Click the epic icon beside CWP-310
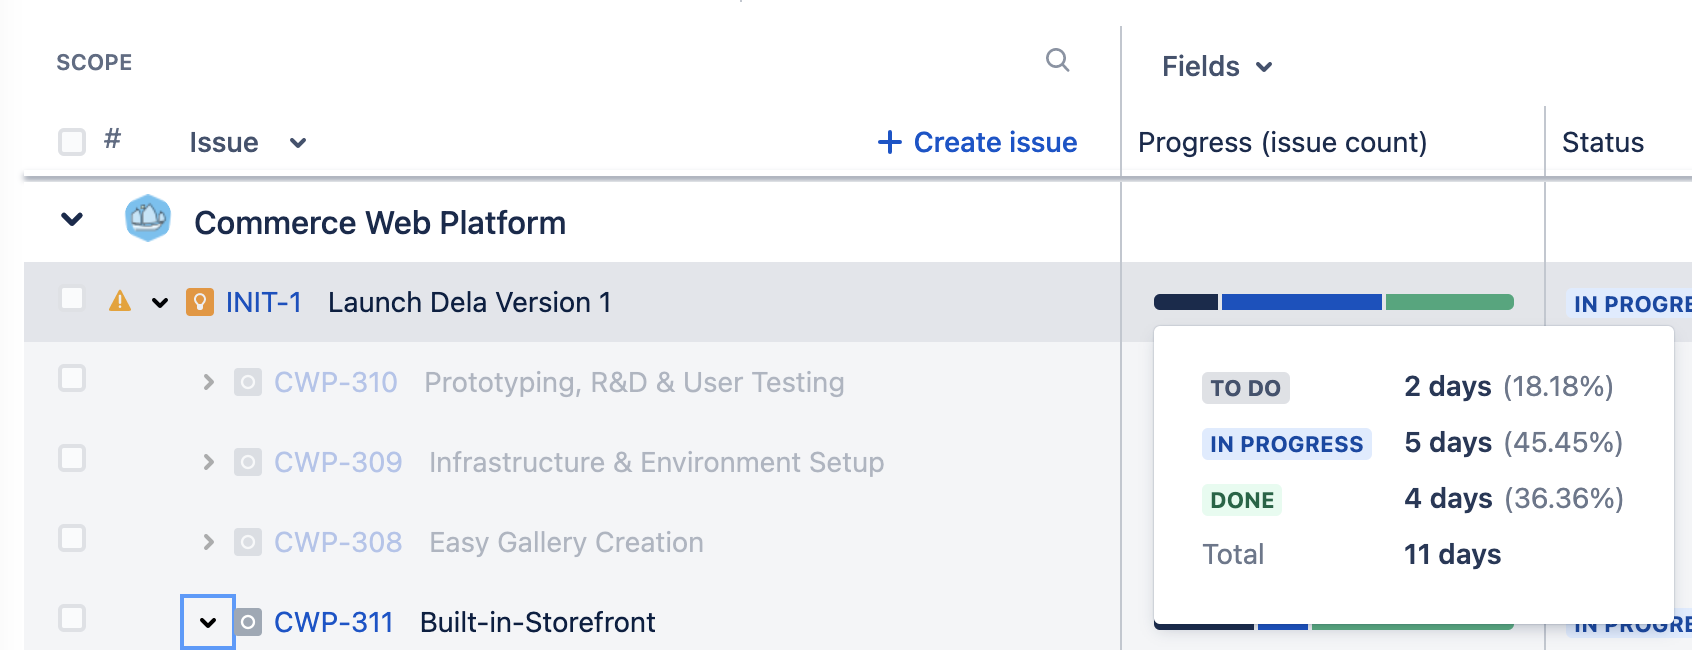Screen dimensions: 1692x650 coord(248,382)
